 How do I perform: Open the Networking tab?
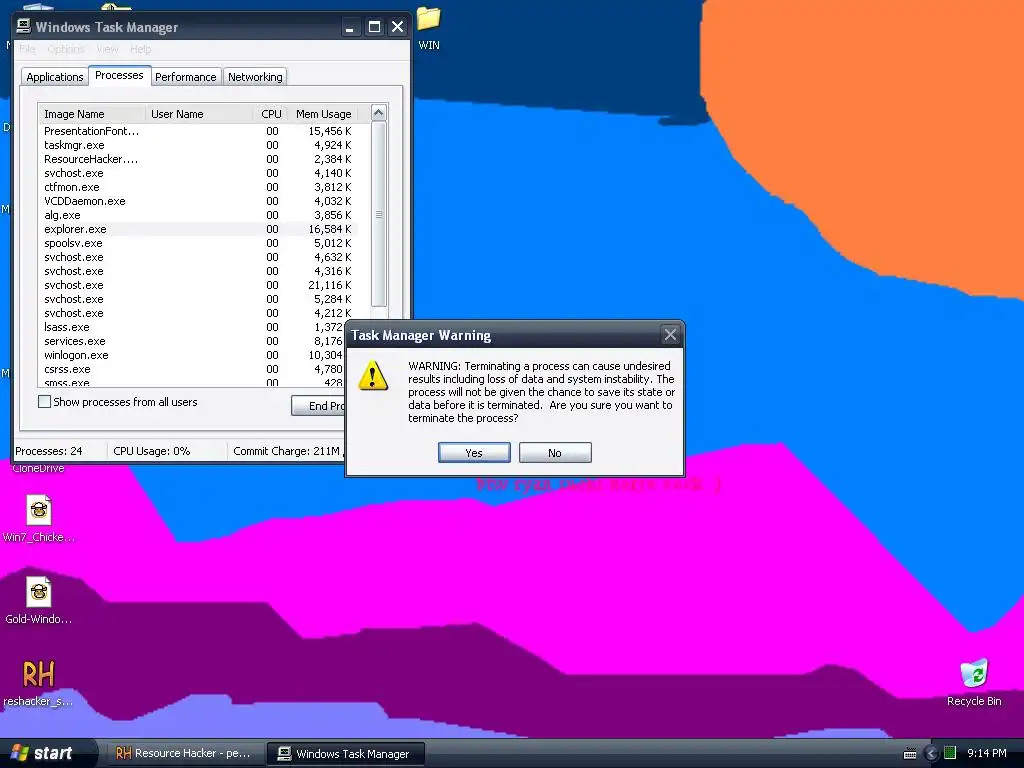pos(255,77)
